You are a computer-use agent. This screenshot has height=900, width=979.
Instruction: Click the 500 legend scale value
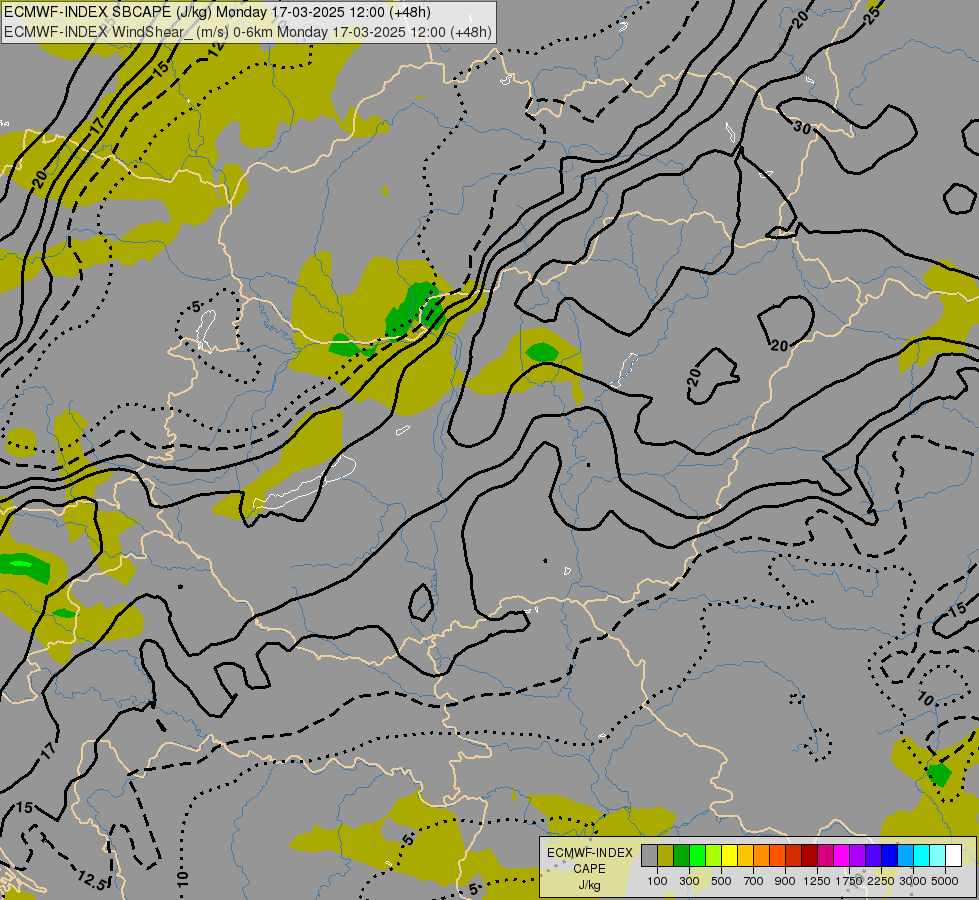(x=721, y=881)
